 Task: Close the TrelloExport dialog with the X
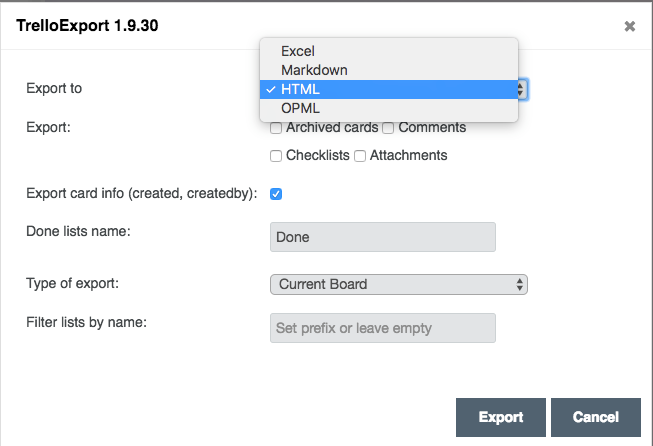630,26
